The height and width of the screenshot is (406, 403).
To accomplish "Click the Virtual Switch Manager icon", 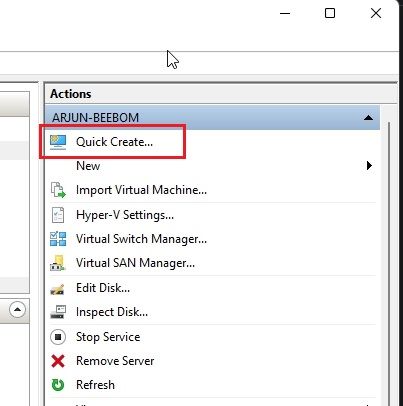I will (x=58, y=239).
